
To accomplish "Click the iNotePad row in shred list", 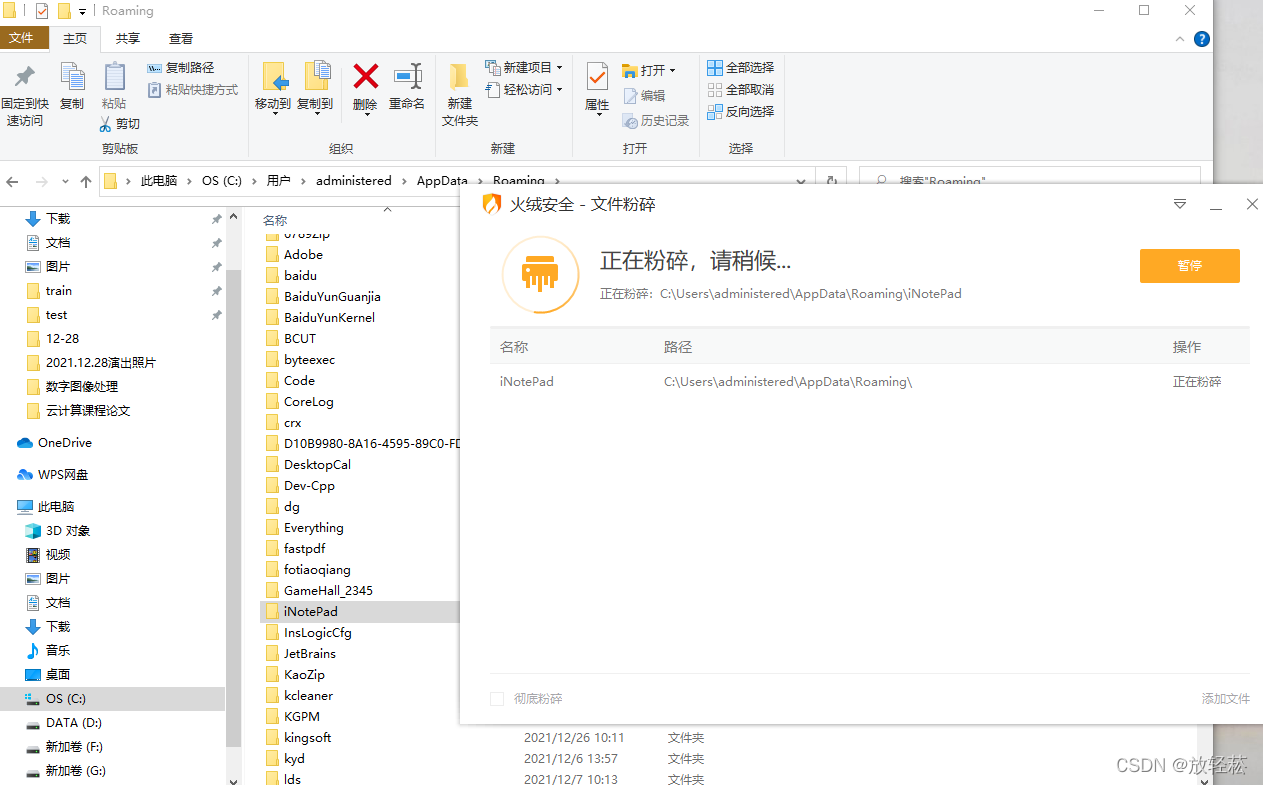I will (869, 382).
